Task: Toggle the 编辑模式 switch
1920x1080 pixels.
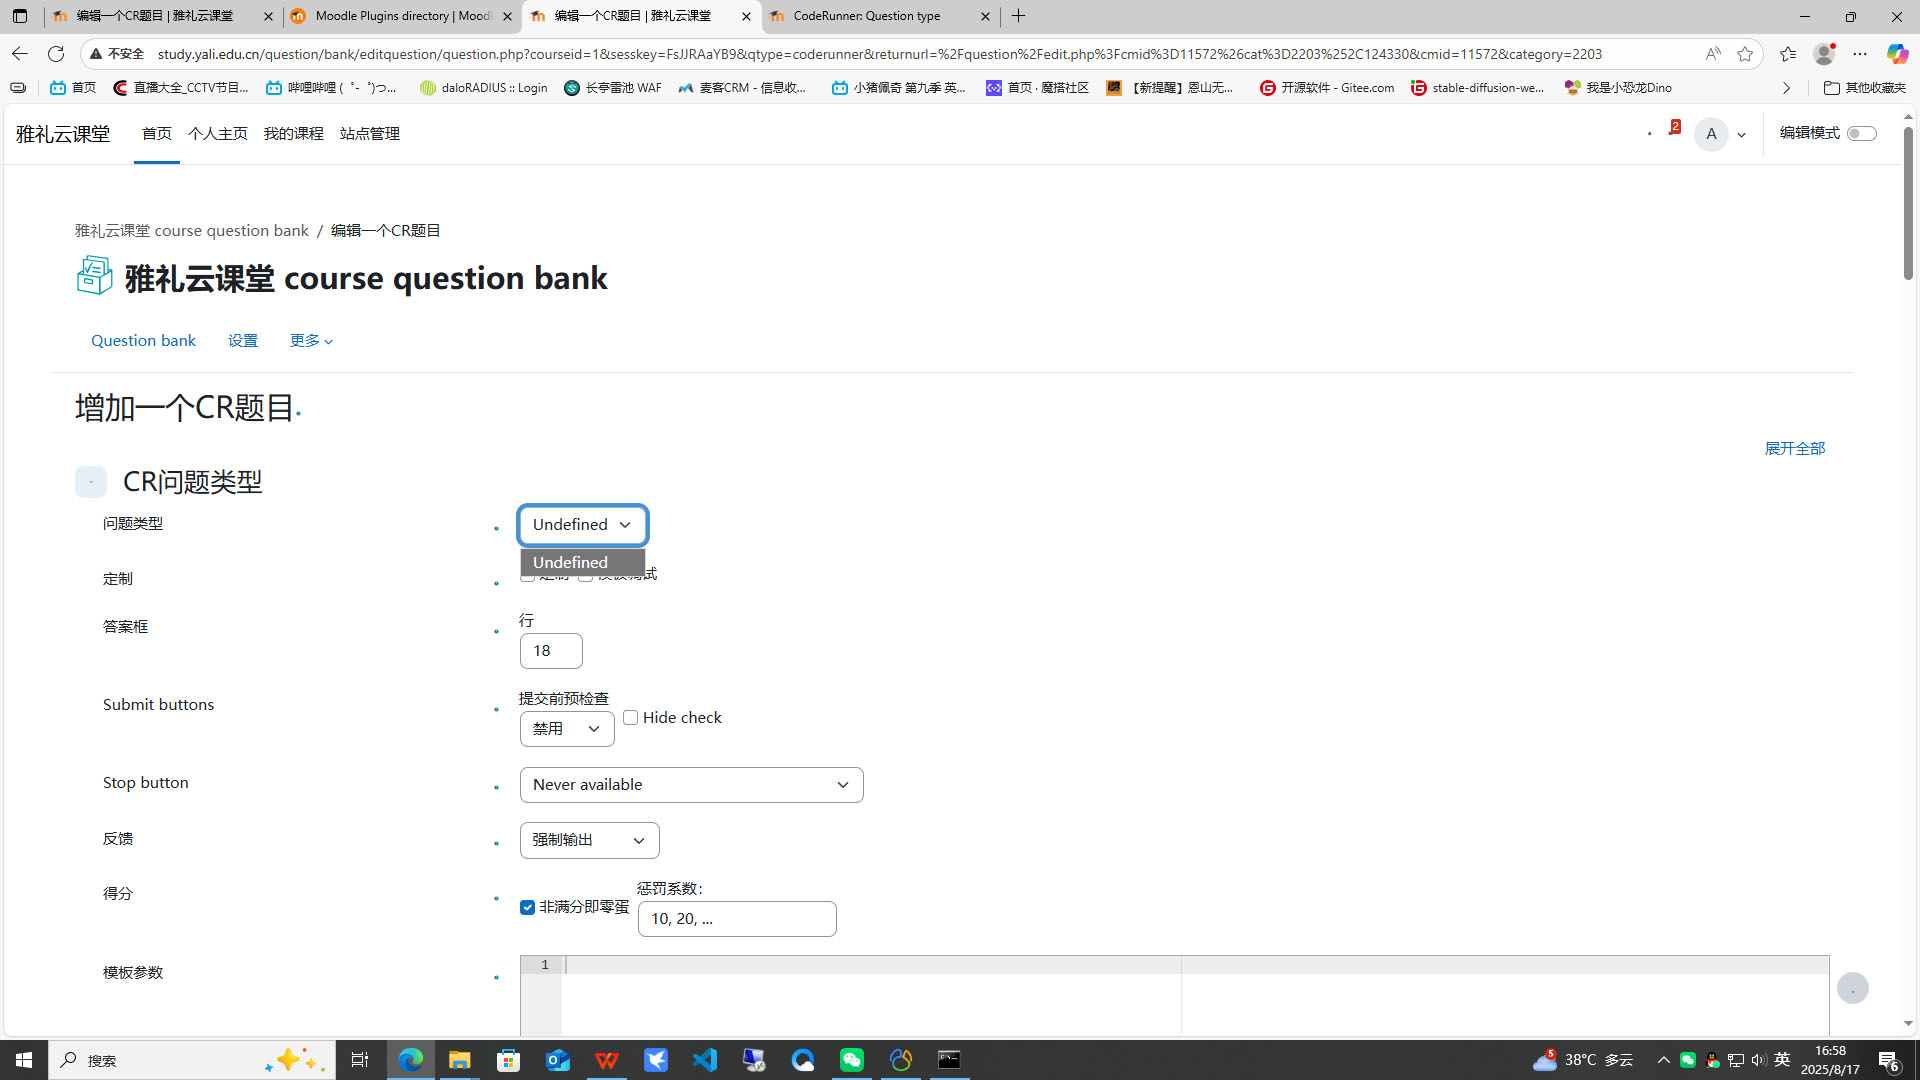Action: point(1861,133)
